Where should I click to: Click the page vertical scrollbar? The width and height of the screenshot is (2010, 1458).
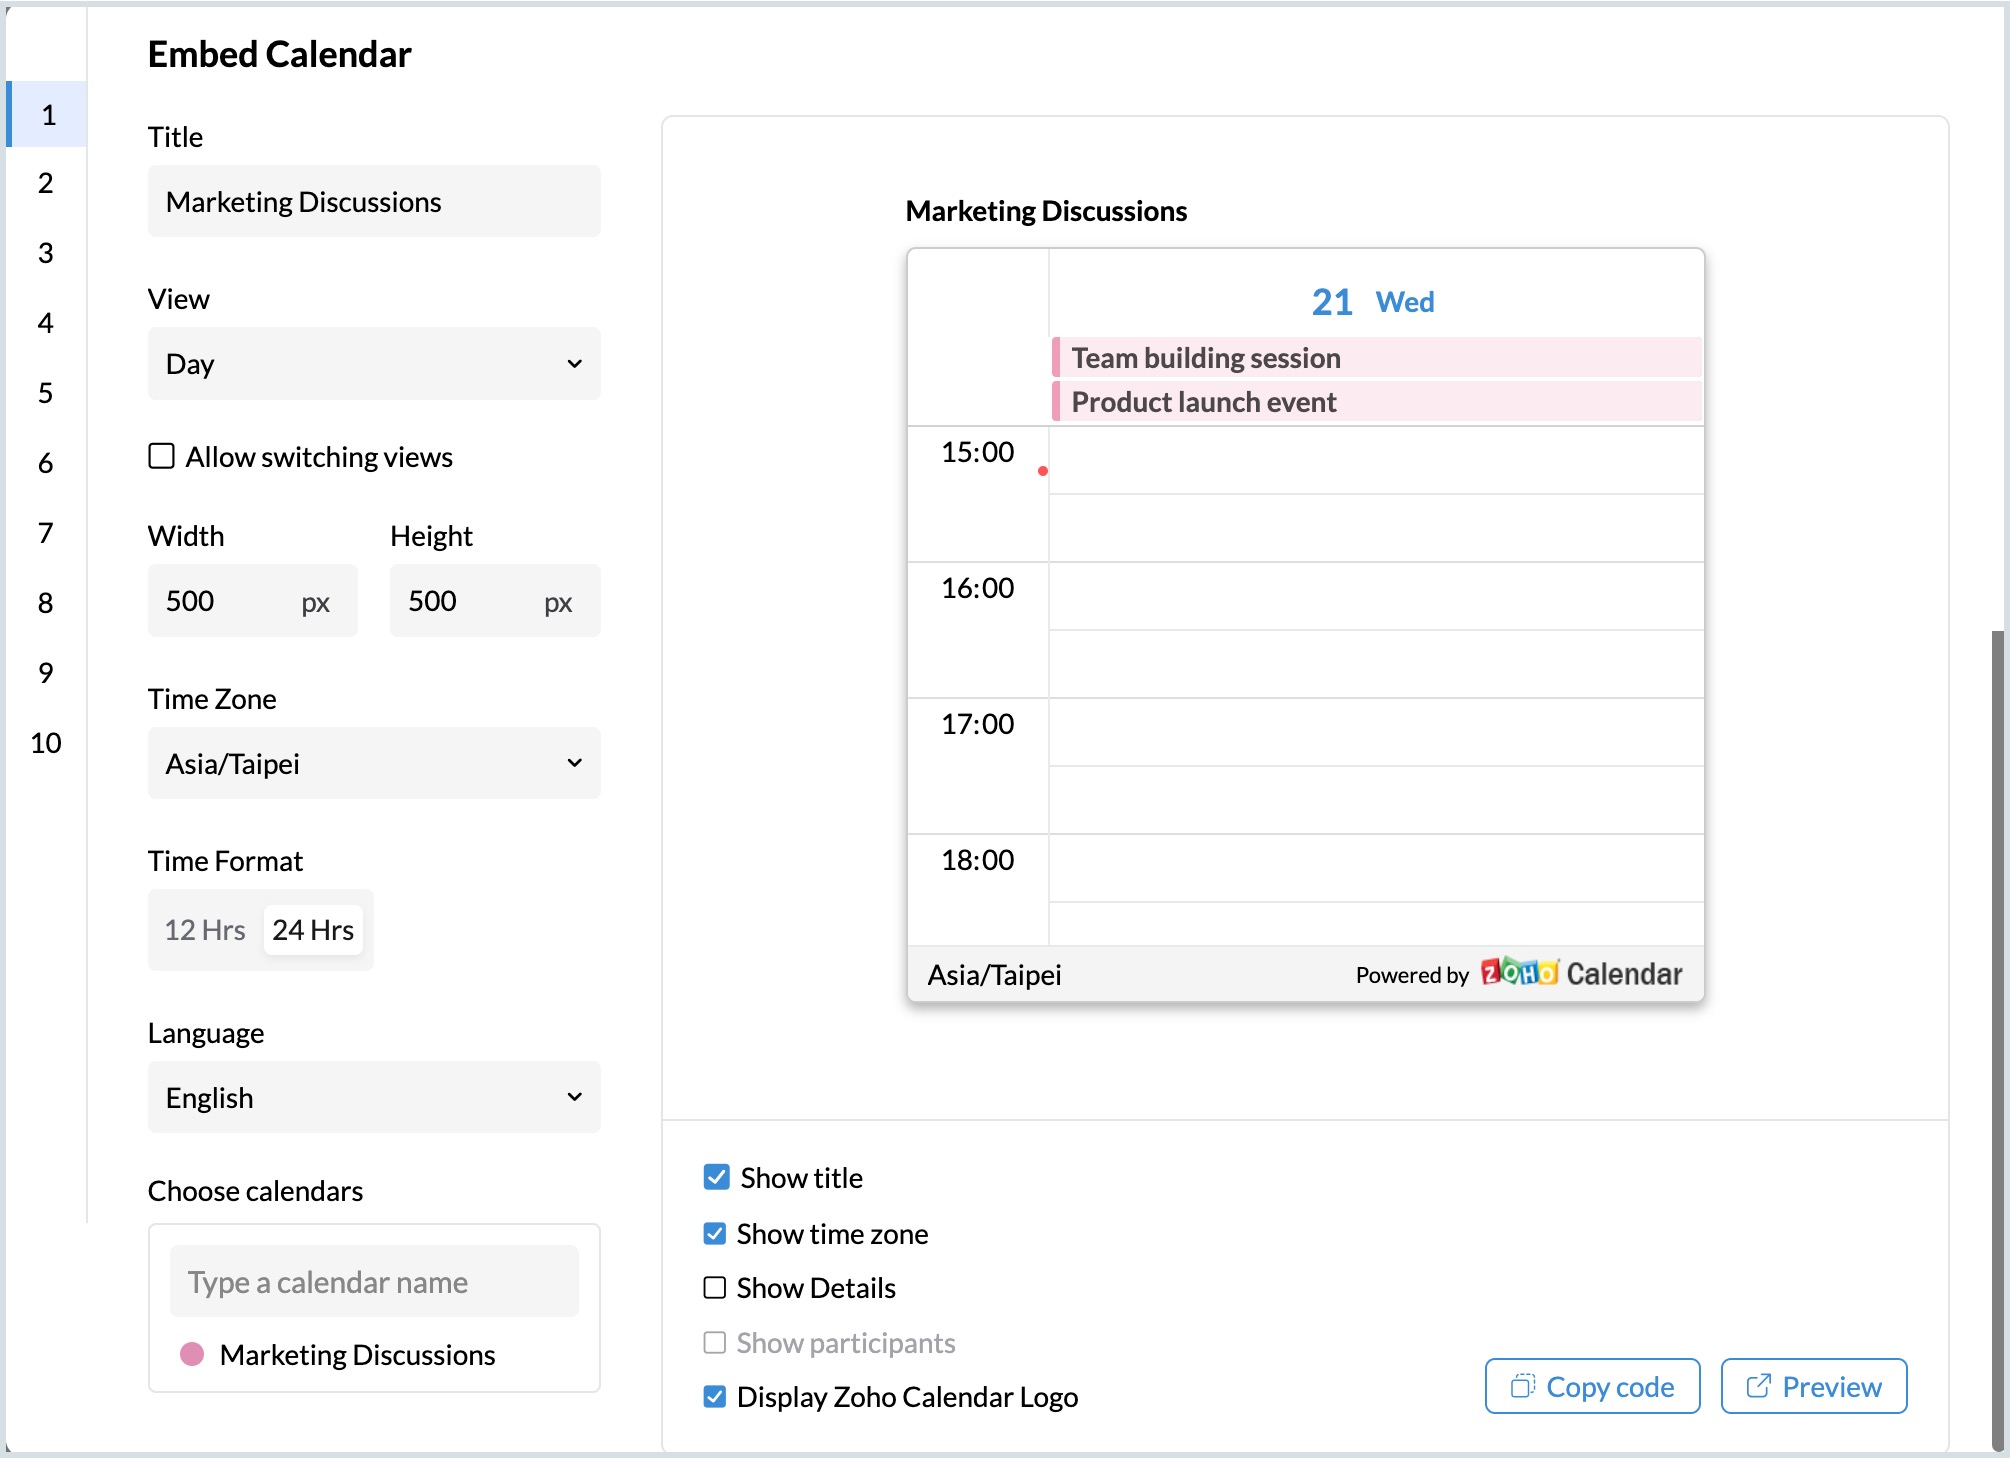1998,1040
